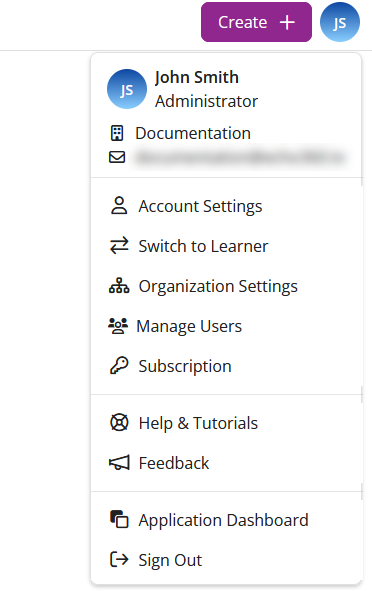Click the megaphone icon next to Feedback
Image resolution: width=372 pixels, height=591 pixels.
point(119,462)
